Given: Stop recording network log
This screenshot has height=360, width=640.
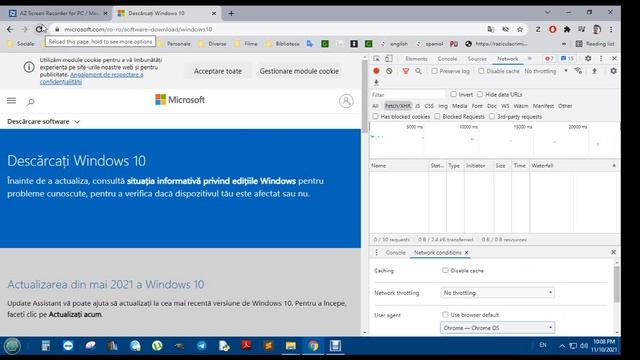Looking at the screenshot, I should coord(376,71).
